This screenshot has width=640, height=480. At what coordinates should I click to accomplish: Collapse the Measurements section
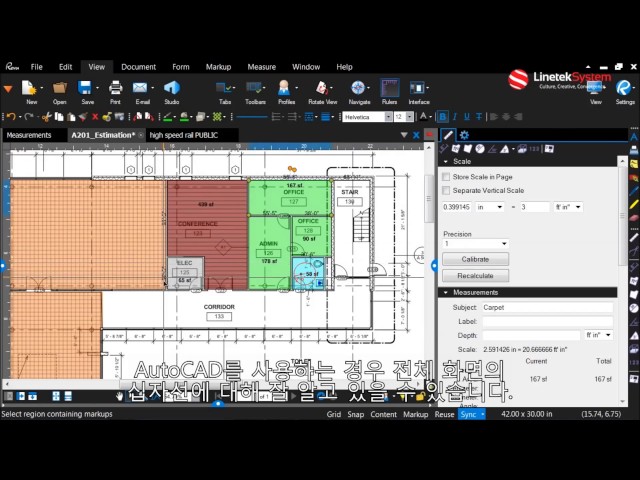pos(446,293)
